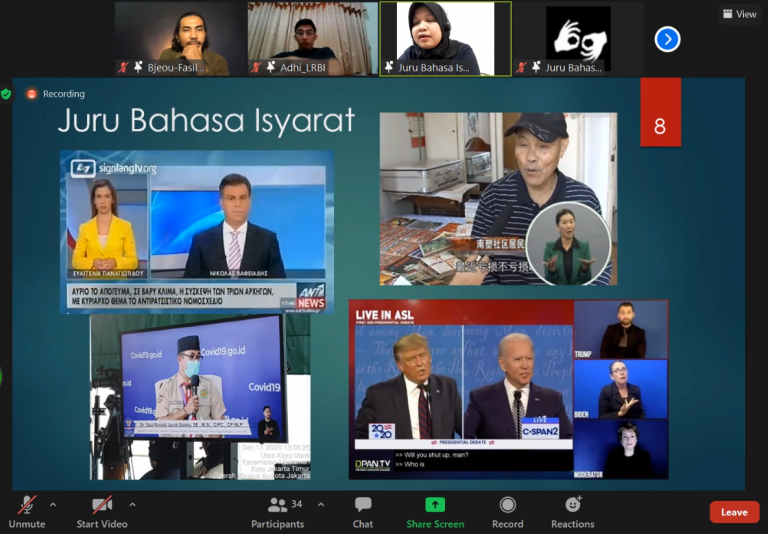Viewport: 768px width, 534px height.
Task: Click the LIVE IN ASL debate image
Action: pyautogui.click(x=508, y=389)
